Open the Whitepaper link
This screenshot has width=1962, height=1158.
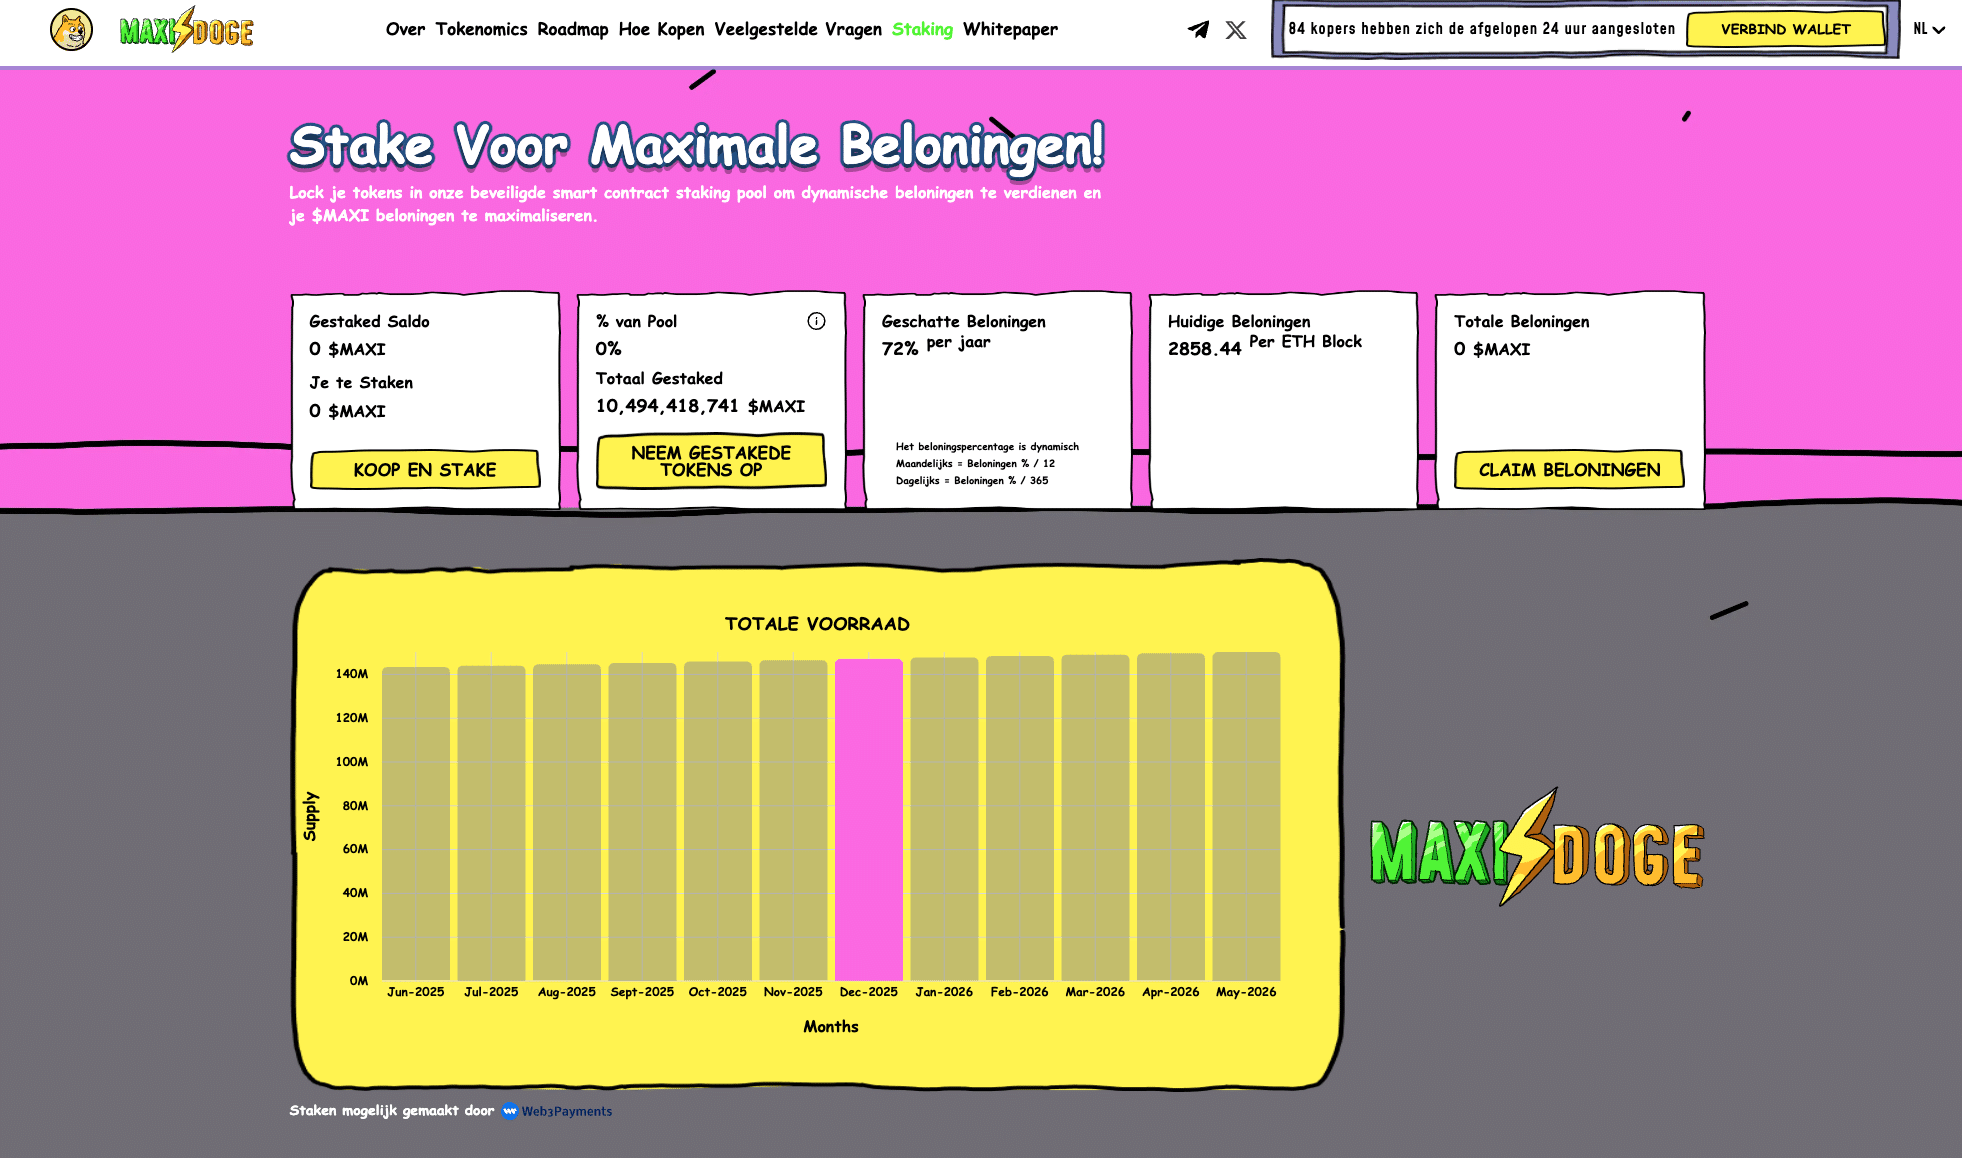1010,29
